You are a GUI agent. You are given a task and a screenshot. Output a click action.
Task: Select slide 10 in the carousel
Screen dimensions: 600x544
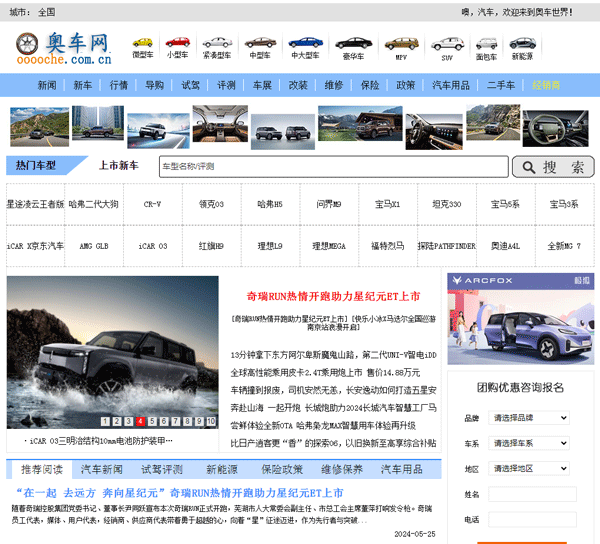coord(211,421)
